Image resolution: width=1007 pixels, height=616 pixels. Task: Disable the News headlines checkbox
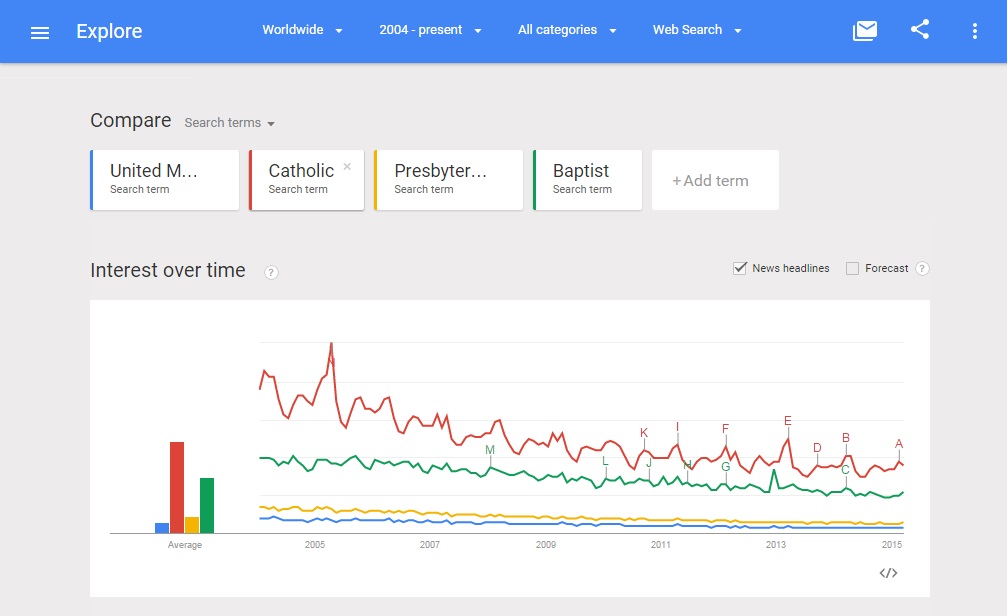(741, 268)
